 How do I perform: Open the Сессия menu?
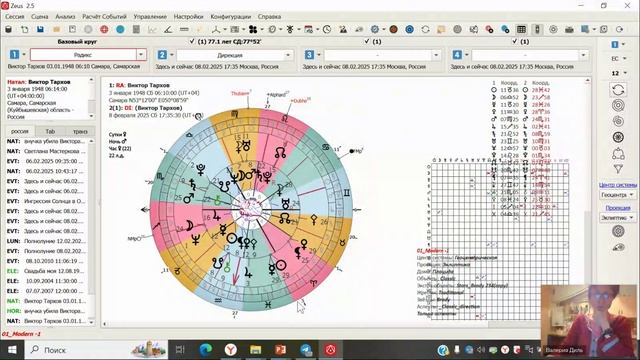tap(15, 17)
